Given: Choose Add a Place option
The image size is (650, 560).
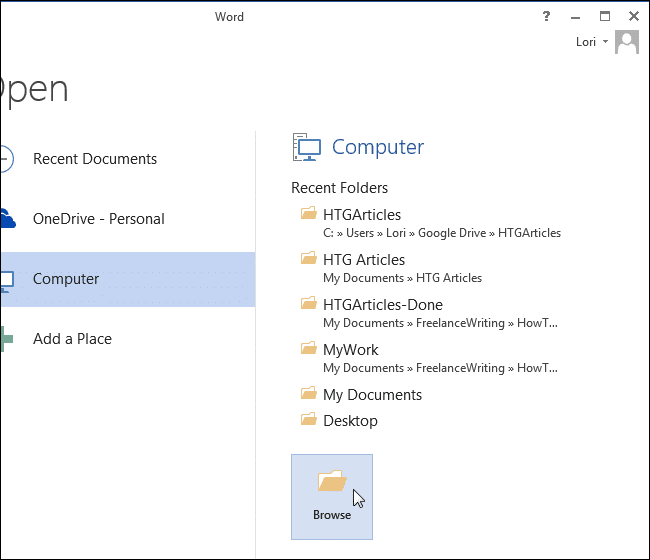Looking at the screenshot, I should pyautogui.click(x=72, y=339).
